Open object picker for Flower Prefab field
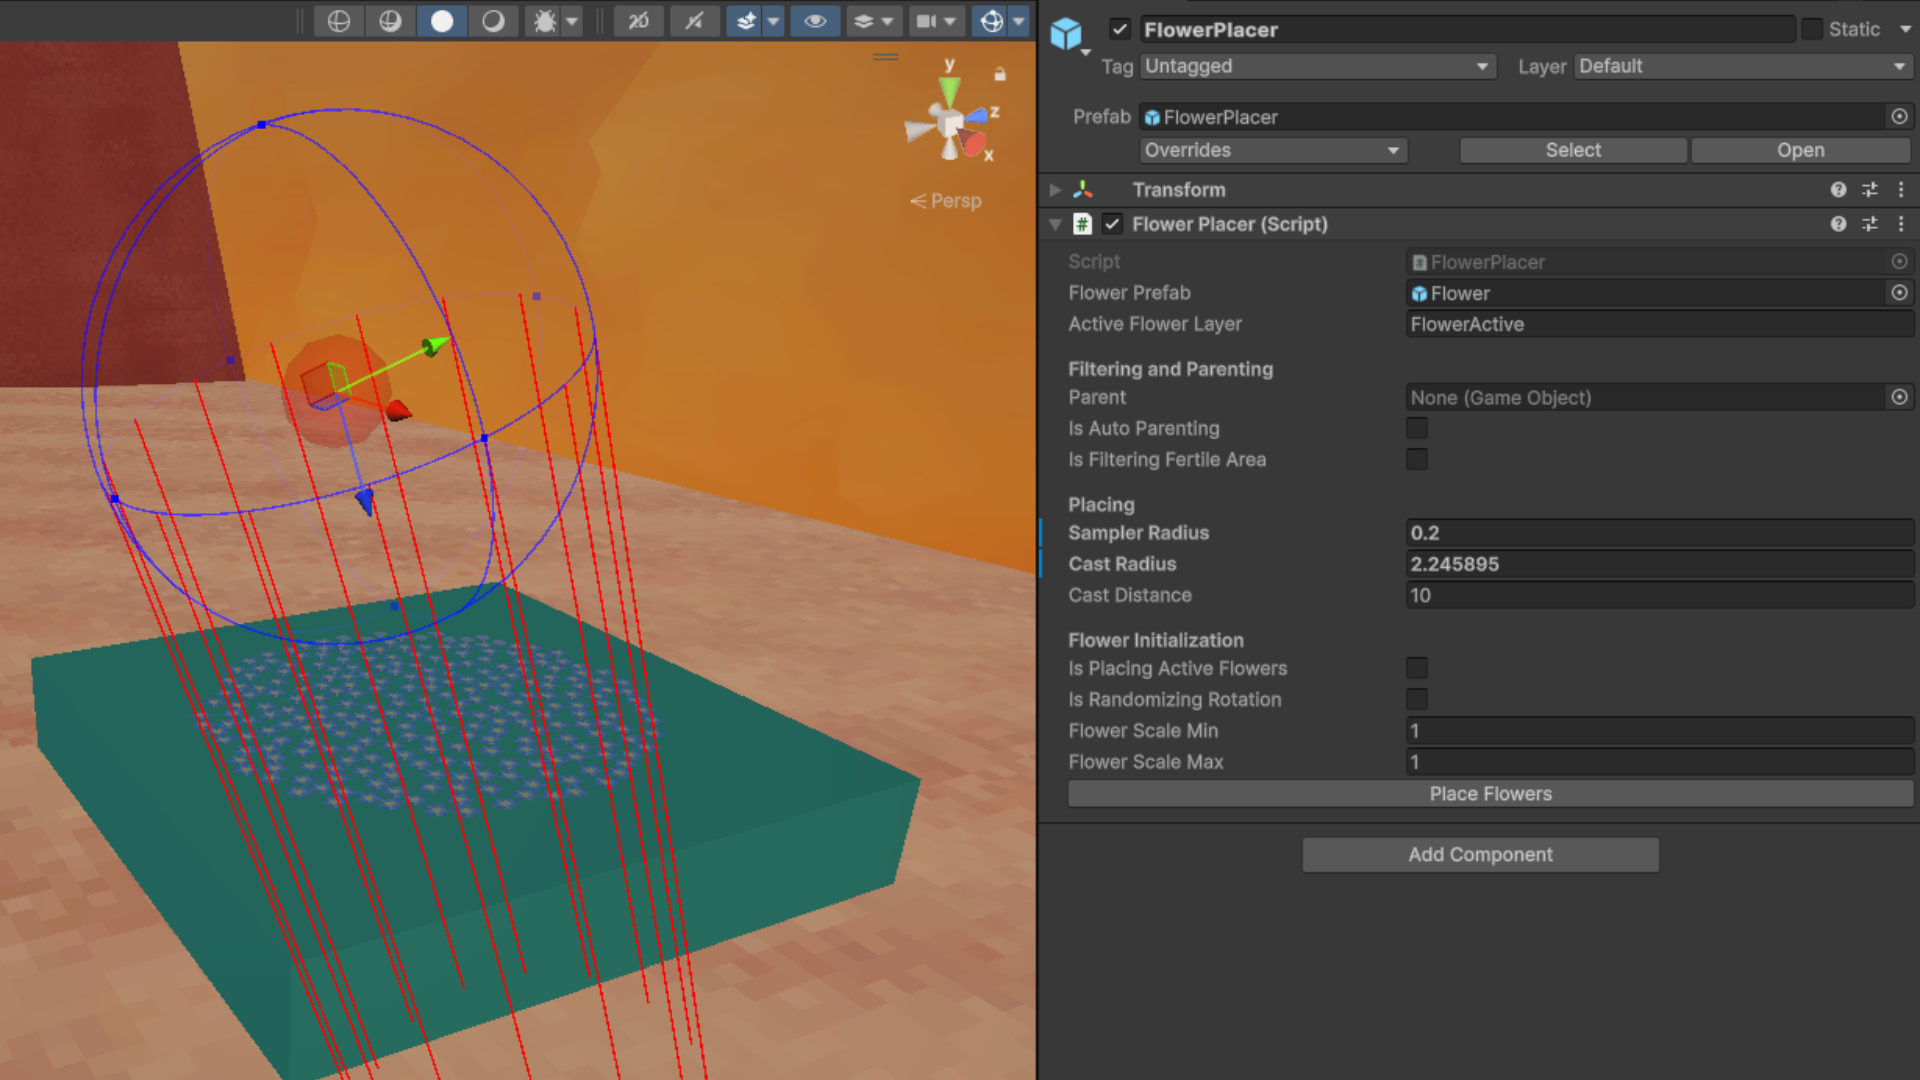 [x=1899, y=293]
